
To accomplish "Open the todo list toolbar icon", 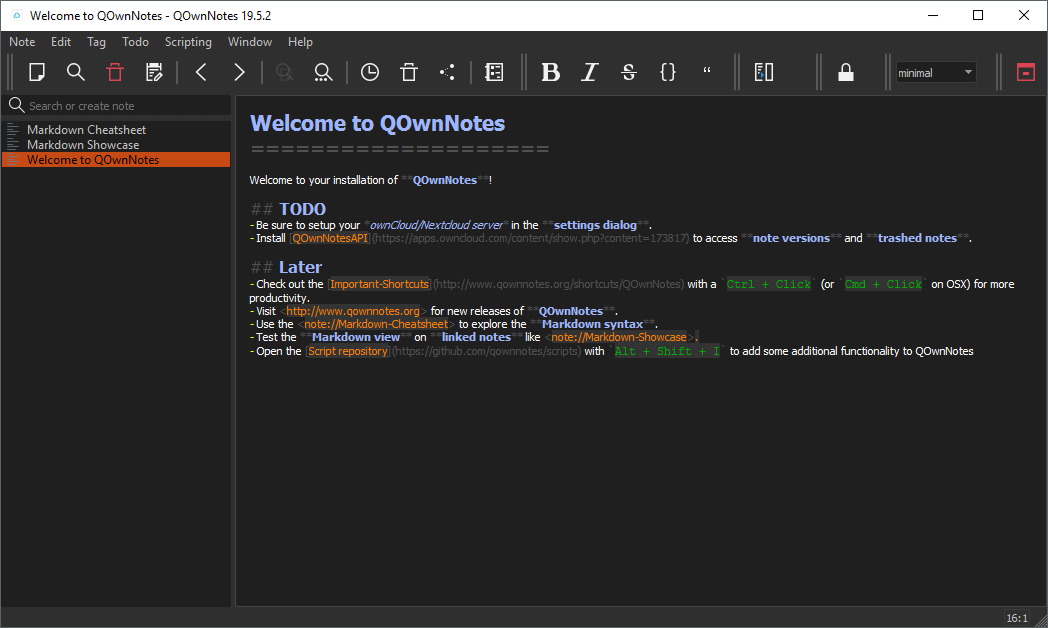I will pyautogui.click(x=495, y=72).
